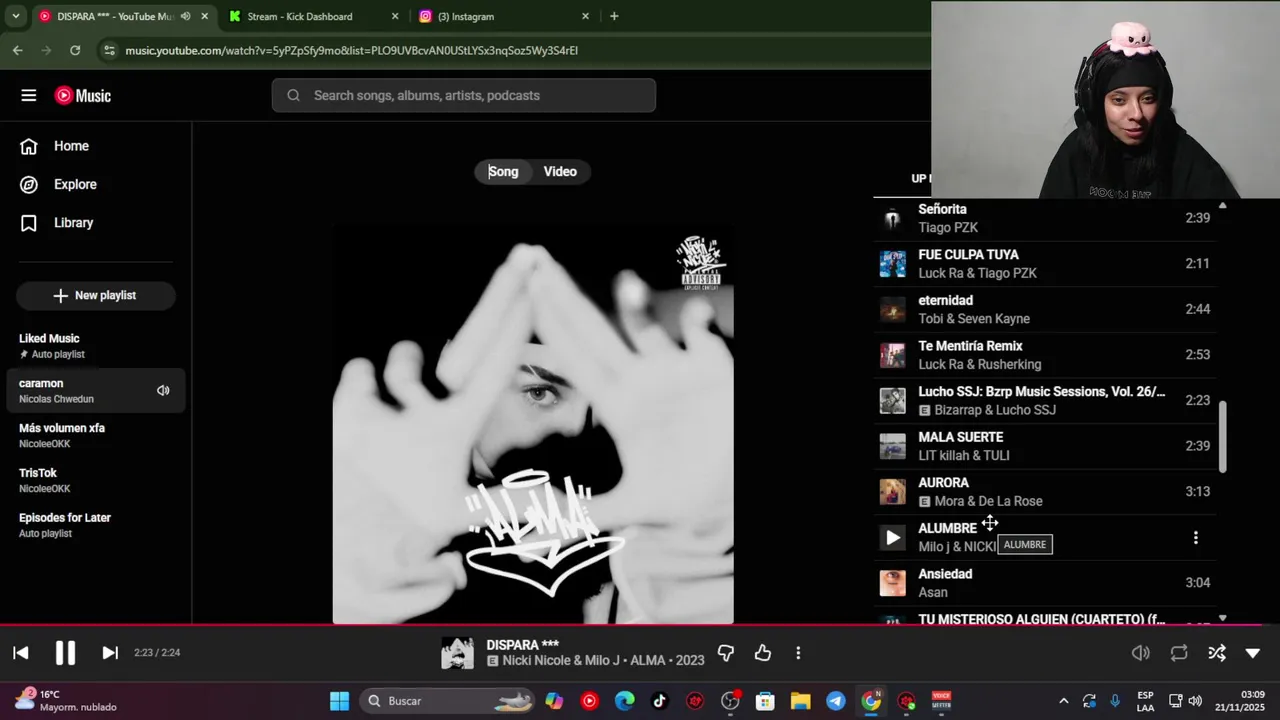
Task: Toggle shuffle in the player
Action: [1217, 653]
